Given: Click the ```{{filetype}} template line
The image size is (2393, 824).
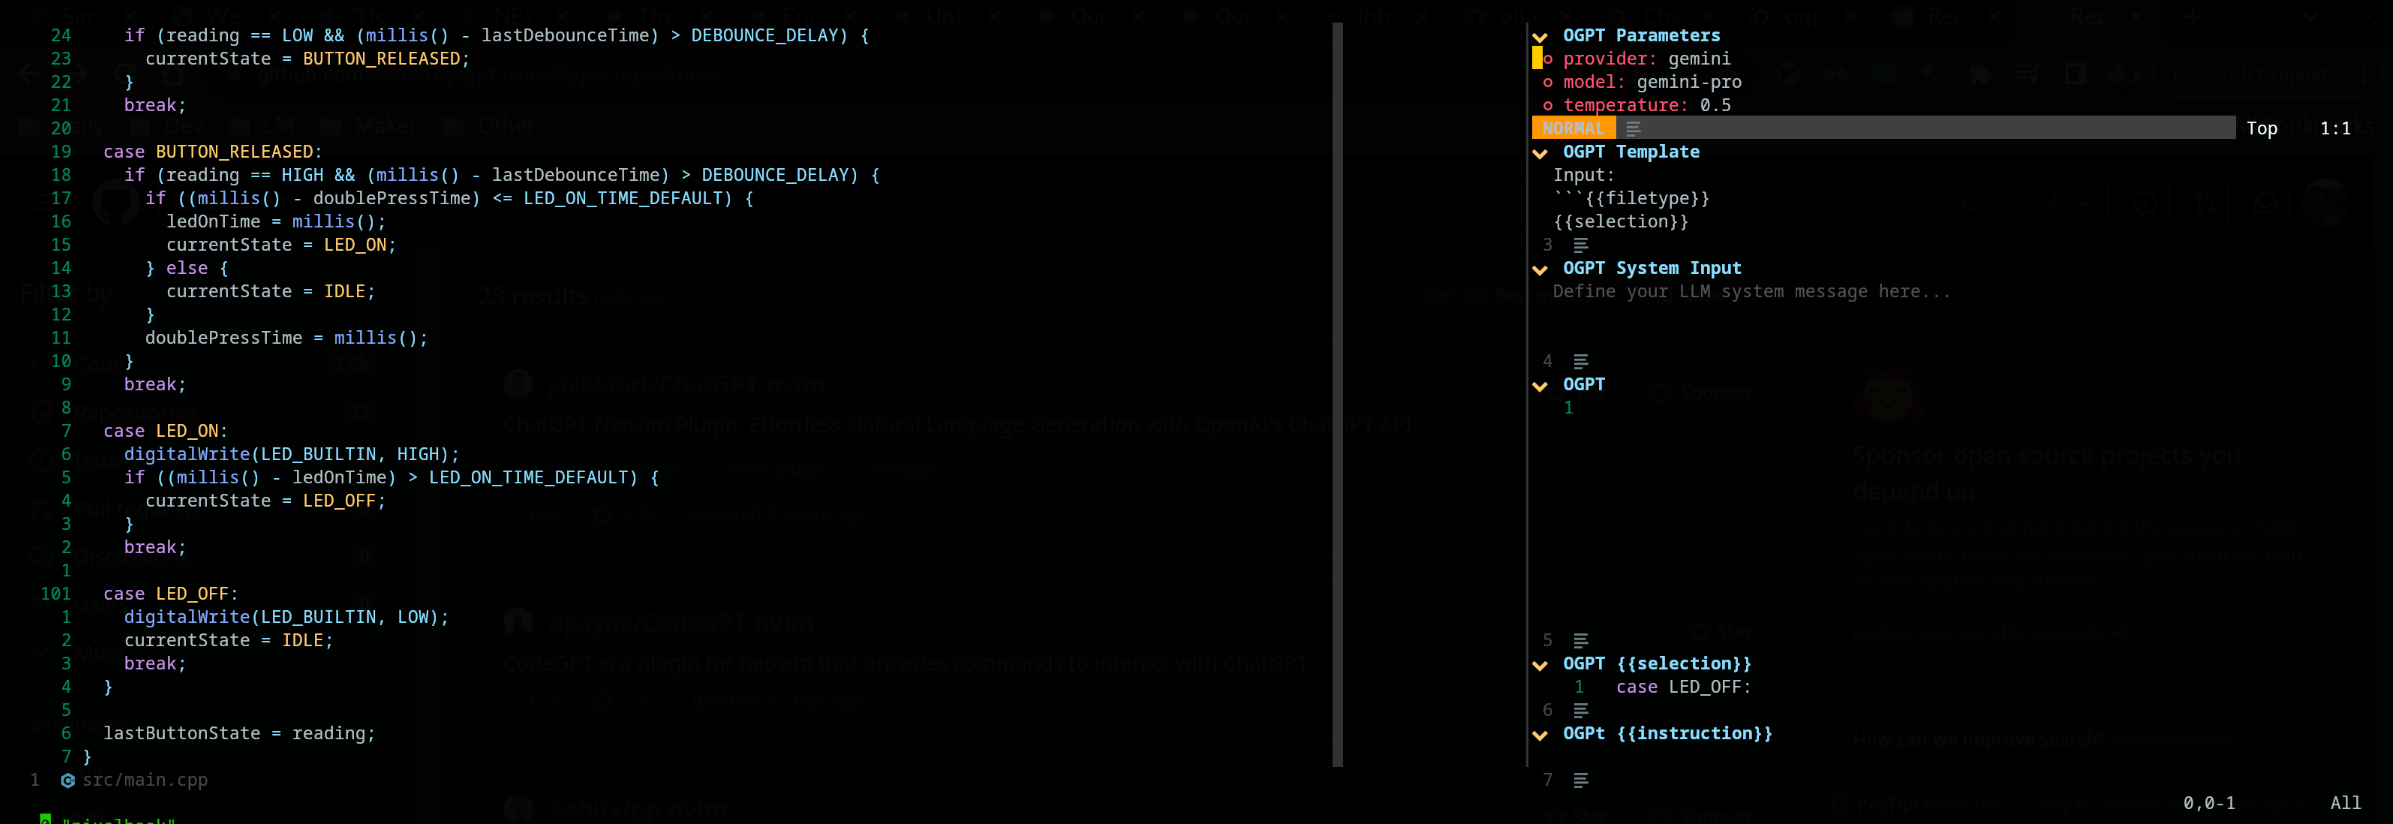Looking at the screenshot, I should coord(1631,198).
